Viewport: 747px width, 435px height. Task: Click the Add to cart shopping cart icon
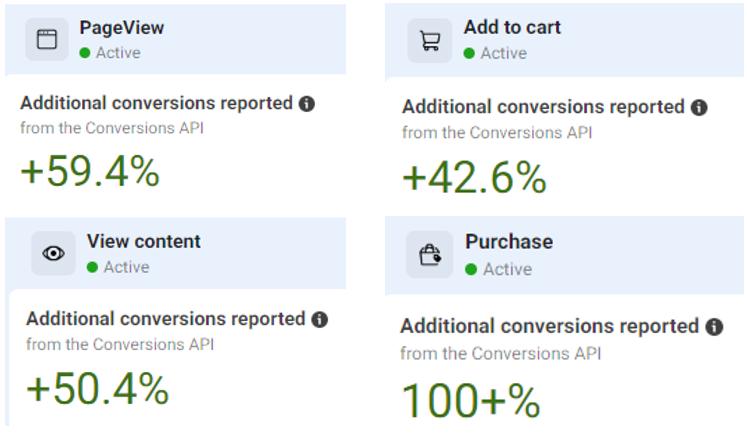pyautogui.click(x=430, y=40)
